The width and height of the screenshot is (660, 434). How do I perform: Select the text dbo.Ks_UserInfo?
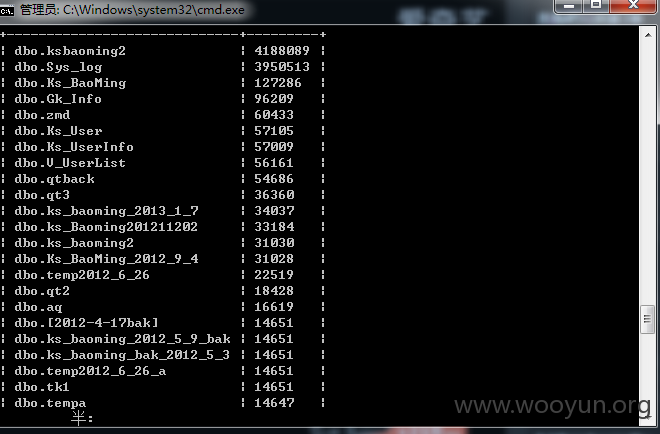pyautogui.click(x=74, y=147)
